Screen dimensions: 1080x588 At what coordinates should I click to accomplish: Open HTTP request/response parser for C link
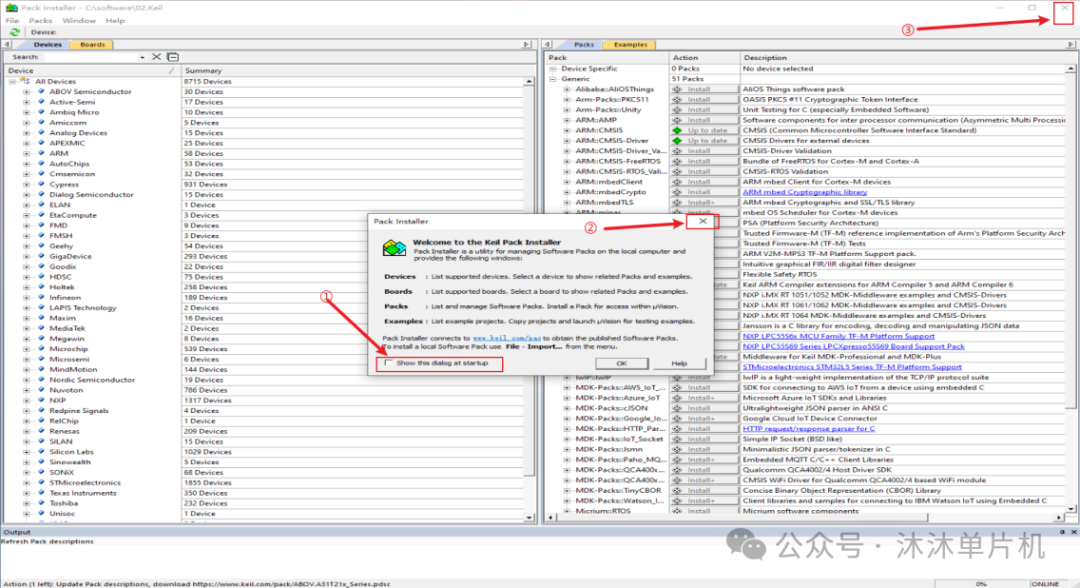pos(809,429)
